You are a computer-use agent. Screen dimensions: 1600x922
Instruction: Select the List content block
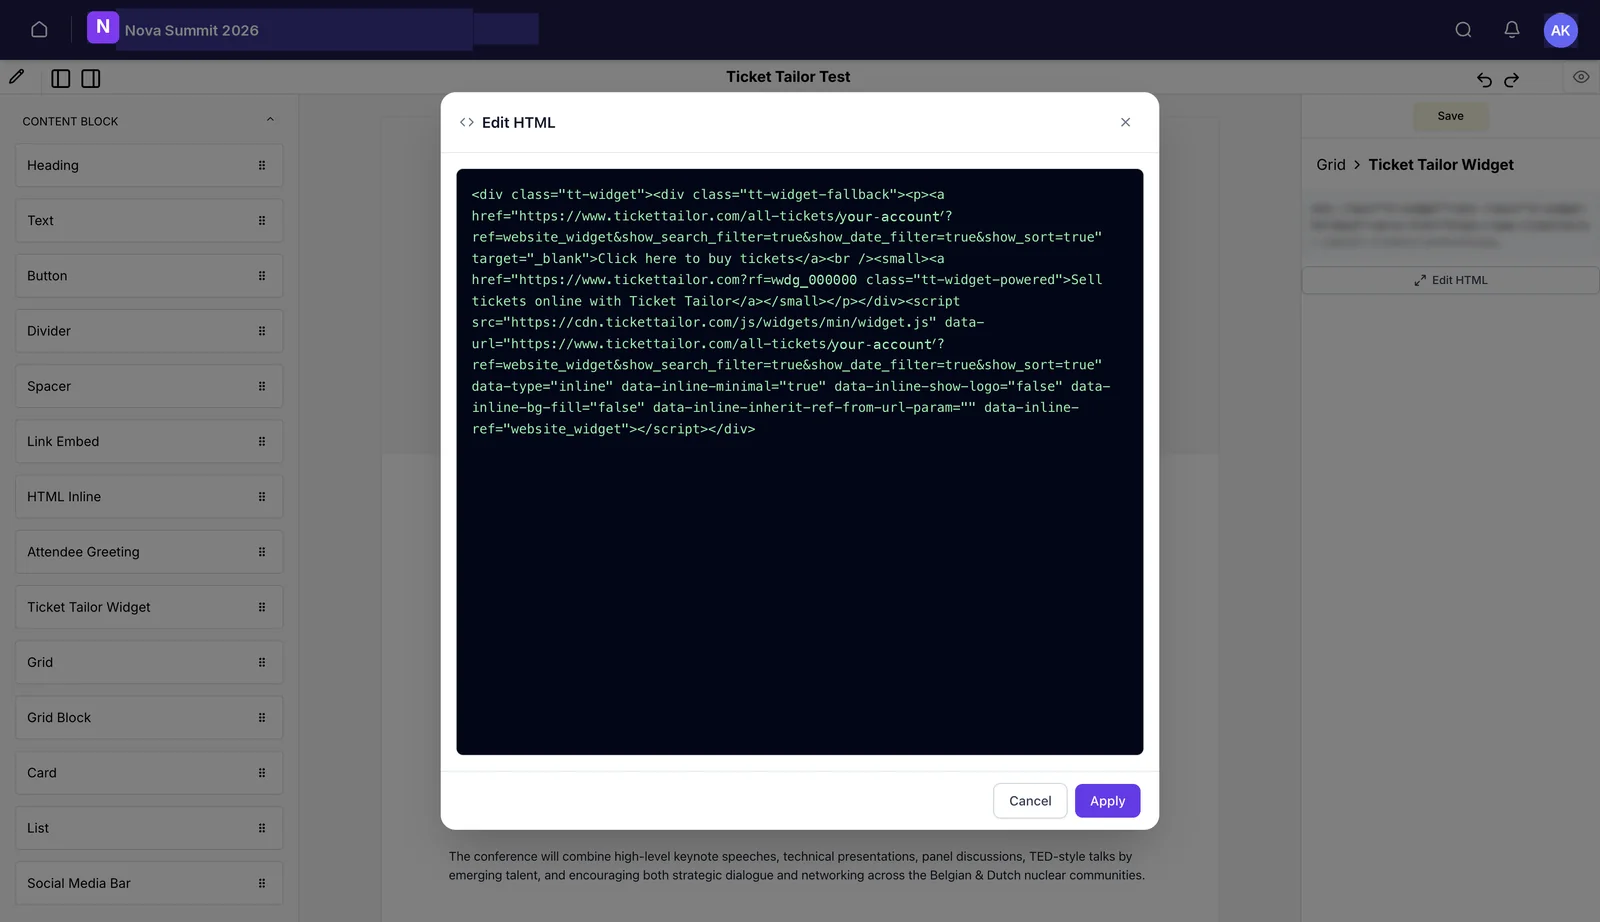coord(149,828)
